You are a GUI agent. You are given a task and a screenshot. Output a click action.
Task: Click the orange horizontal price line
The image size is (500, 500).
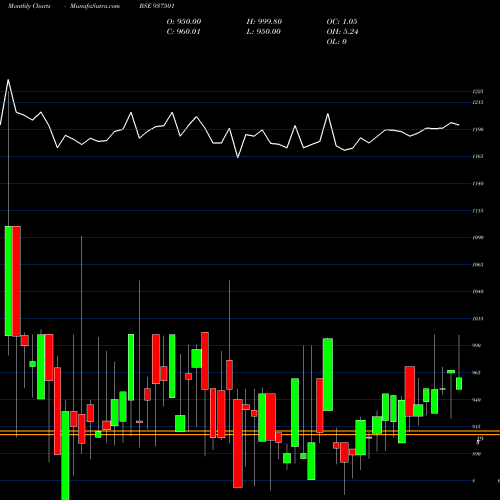point(250,433)
